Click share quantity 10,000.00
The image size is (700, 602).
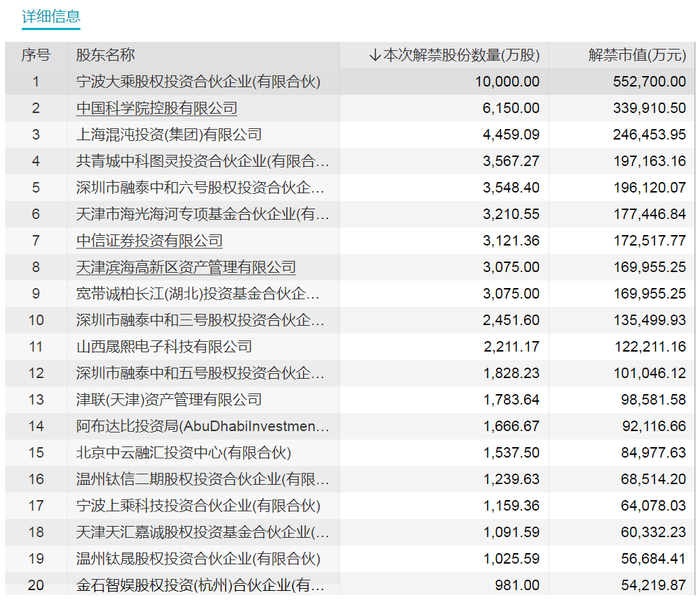[x=507, y=82]
